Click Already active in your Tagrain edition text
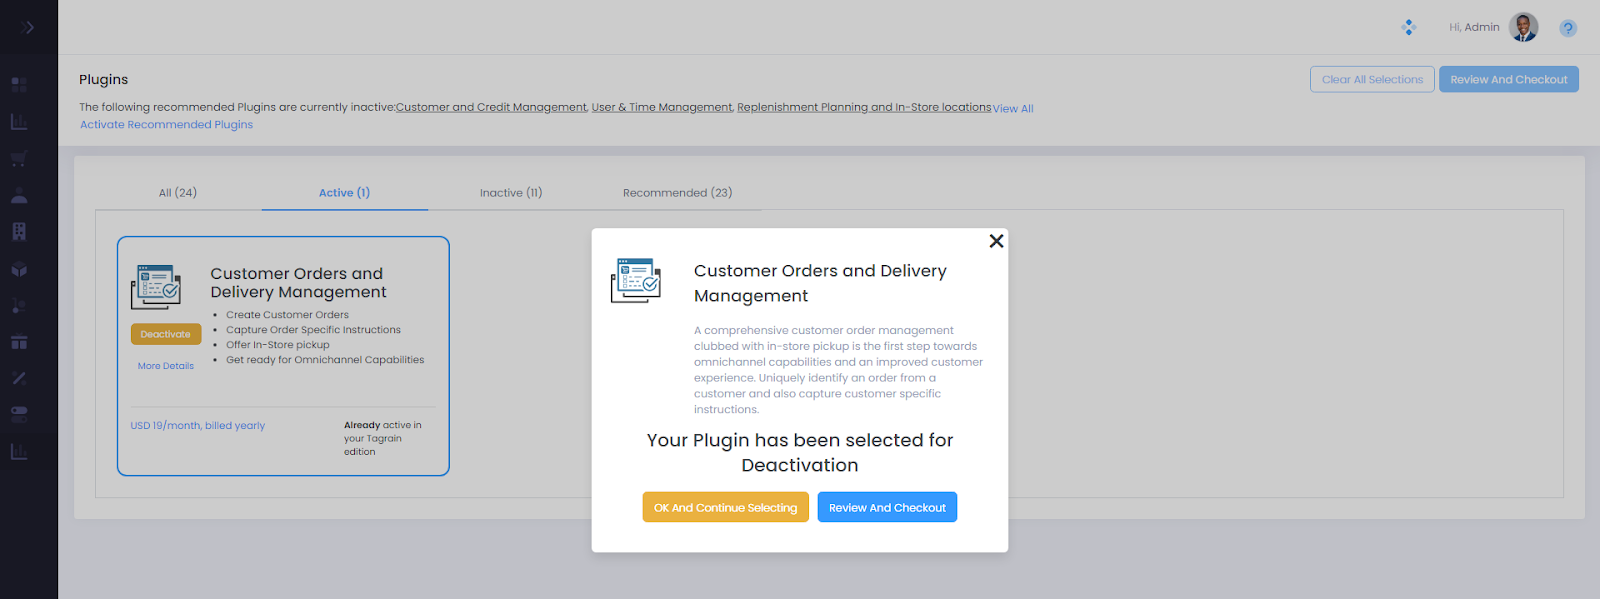This screenshot has height=599, width=1600. (x=383, y=438)
